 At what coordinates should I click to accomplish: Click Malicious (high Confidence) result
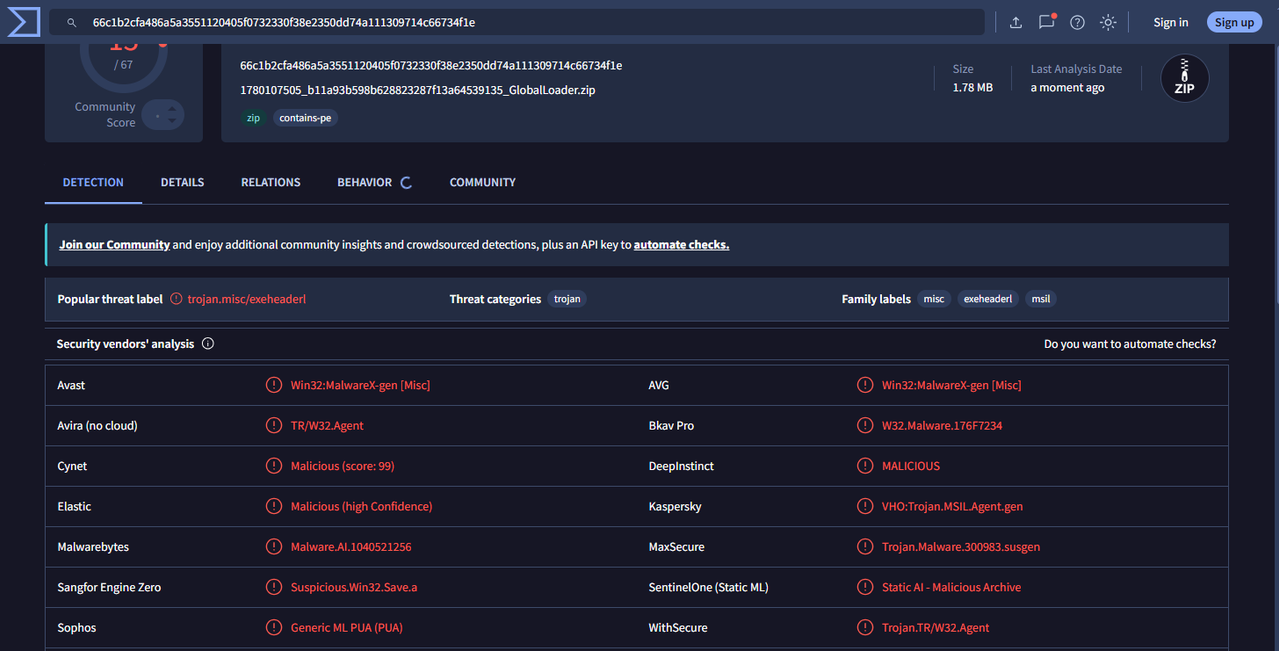361,507
